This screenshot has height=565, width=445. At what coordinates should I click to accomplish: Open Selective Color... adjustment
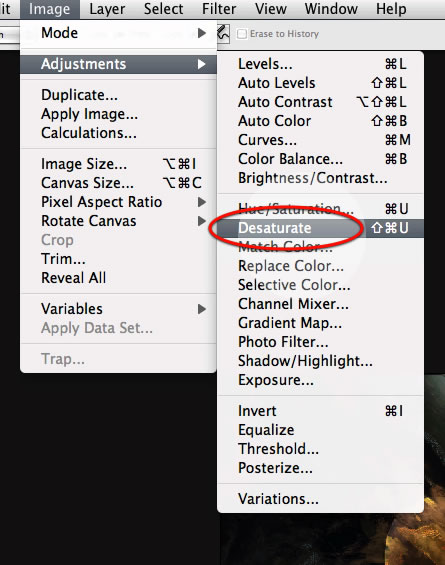[x=320, y=285]
